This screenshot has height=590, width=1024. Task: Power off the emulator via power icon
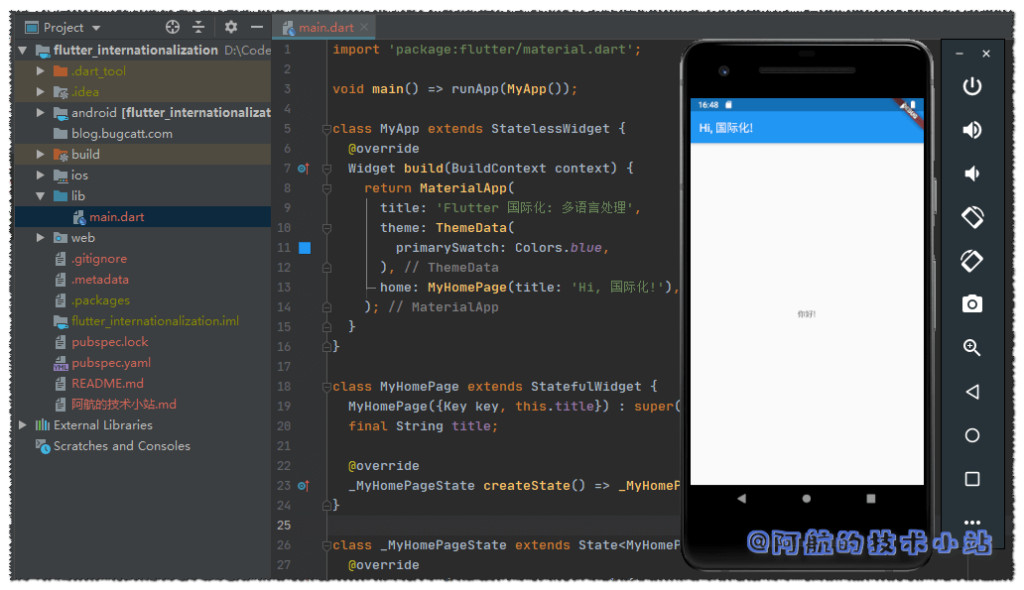pos(972,86)
